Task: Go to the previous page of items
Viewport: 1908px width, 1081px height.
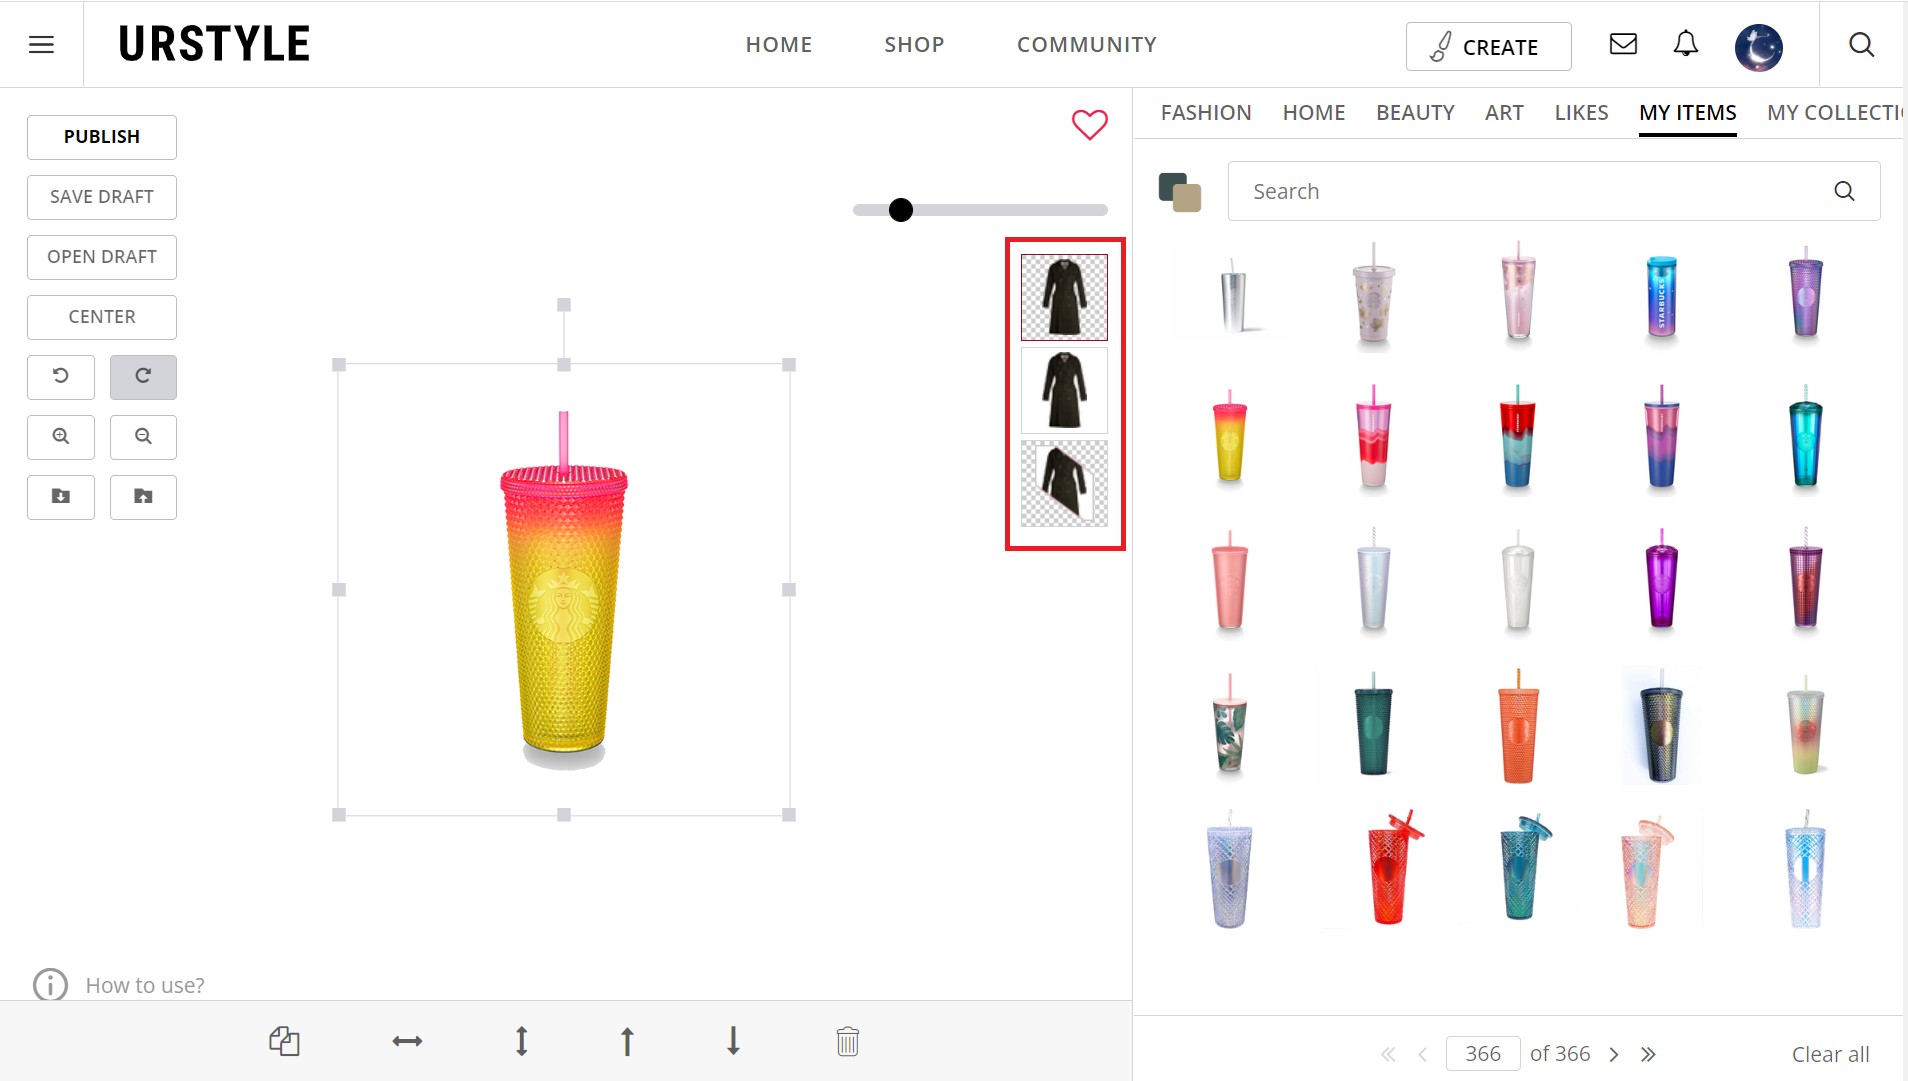Action: click(x=1422, y=1054)
